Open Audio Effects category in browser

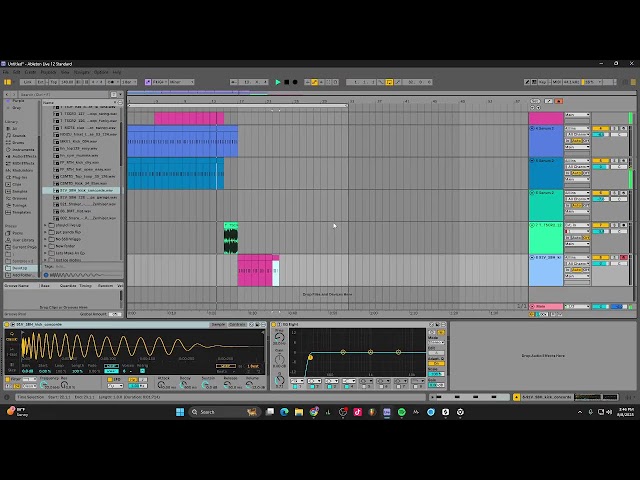[21, 156]
